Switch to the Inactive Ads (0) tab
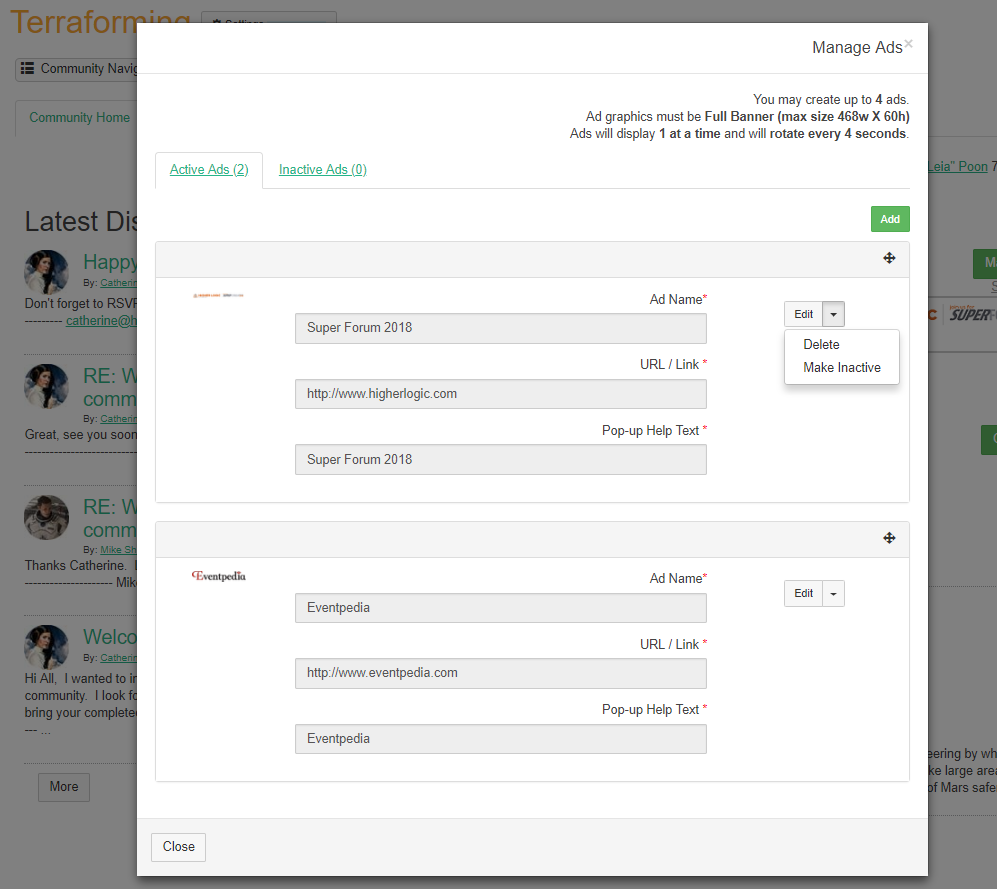 [322, 170]
